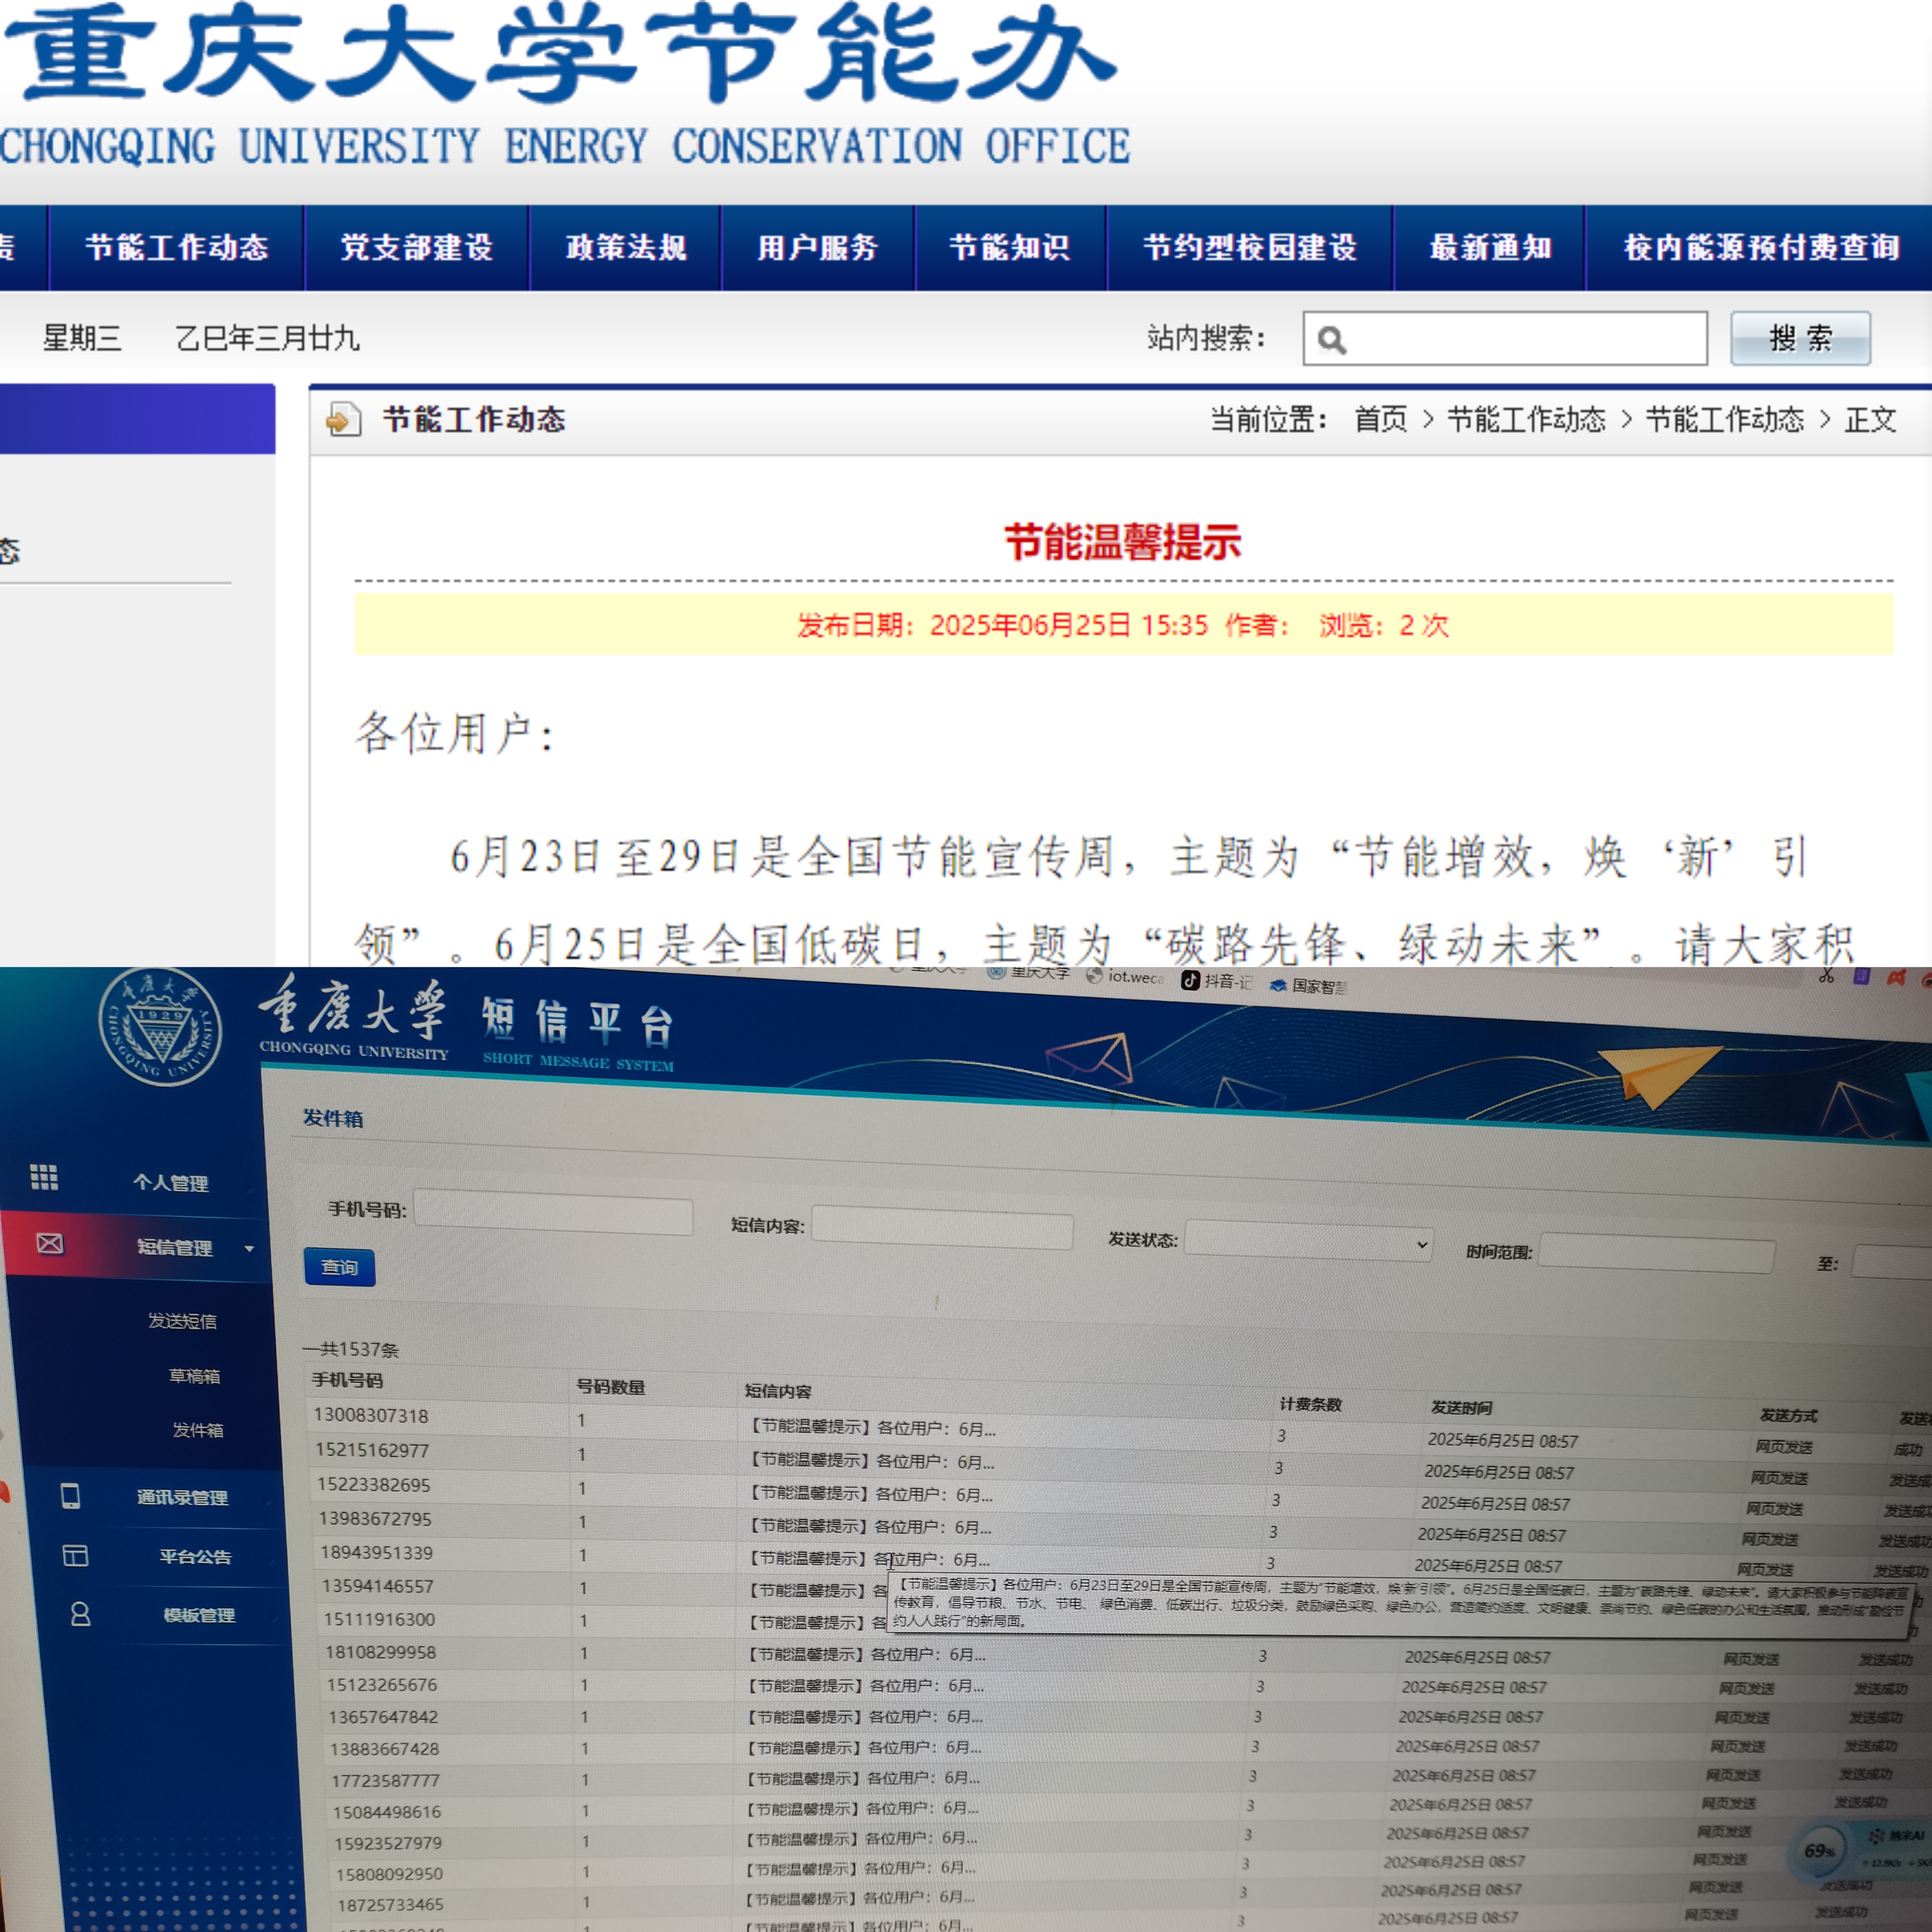Click the 发件箱 page heading
The image size is (1932, 1932).
pos(333,1118)
